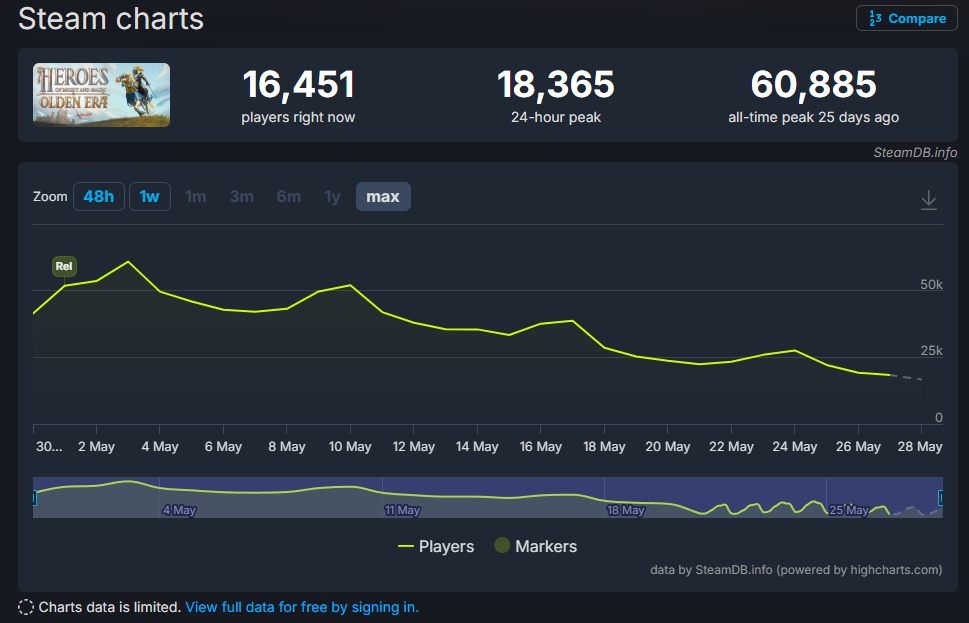The image size is (969, 623).
Task: Click the 14 May axis label
Action: (477, 446)
